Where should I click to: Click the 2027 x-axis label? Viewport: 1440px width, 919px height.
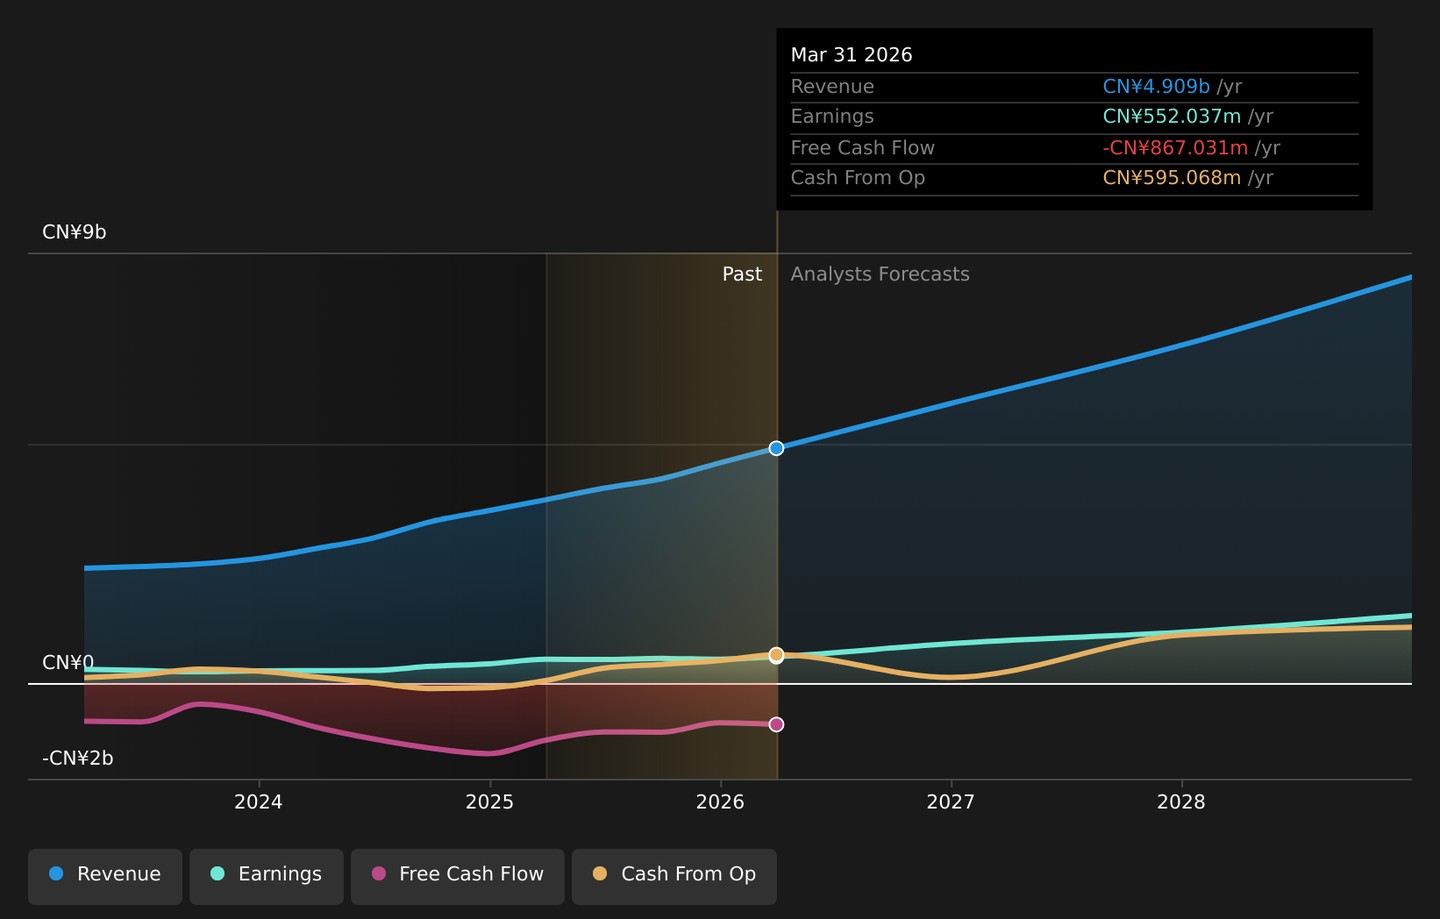click(950, 802)
